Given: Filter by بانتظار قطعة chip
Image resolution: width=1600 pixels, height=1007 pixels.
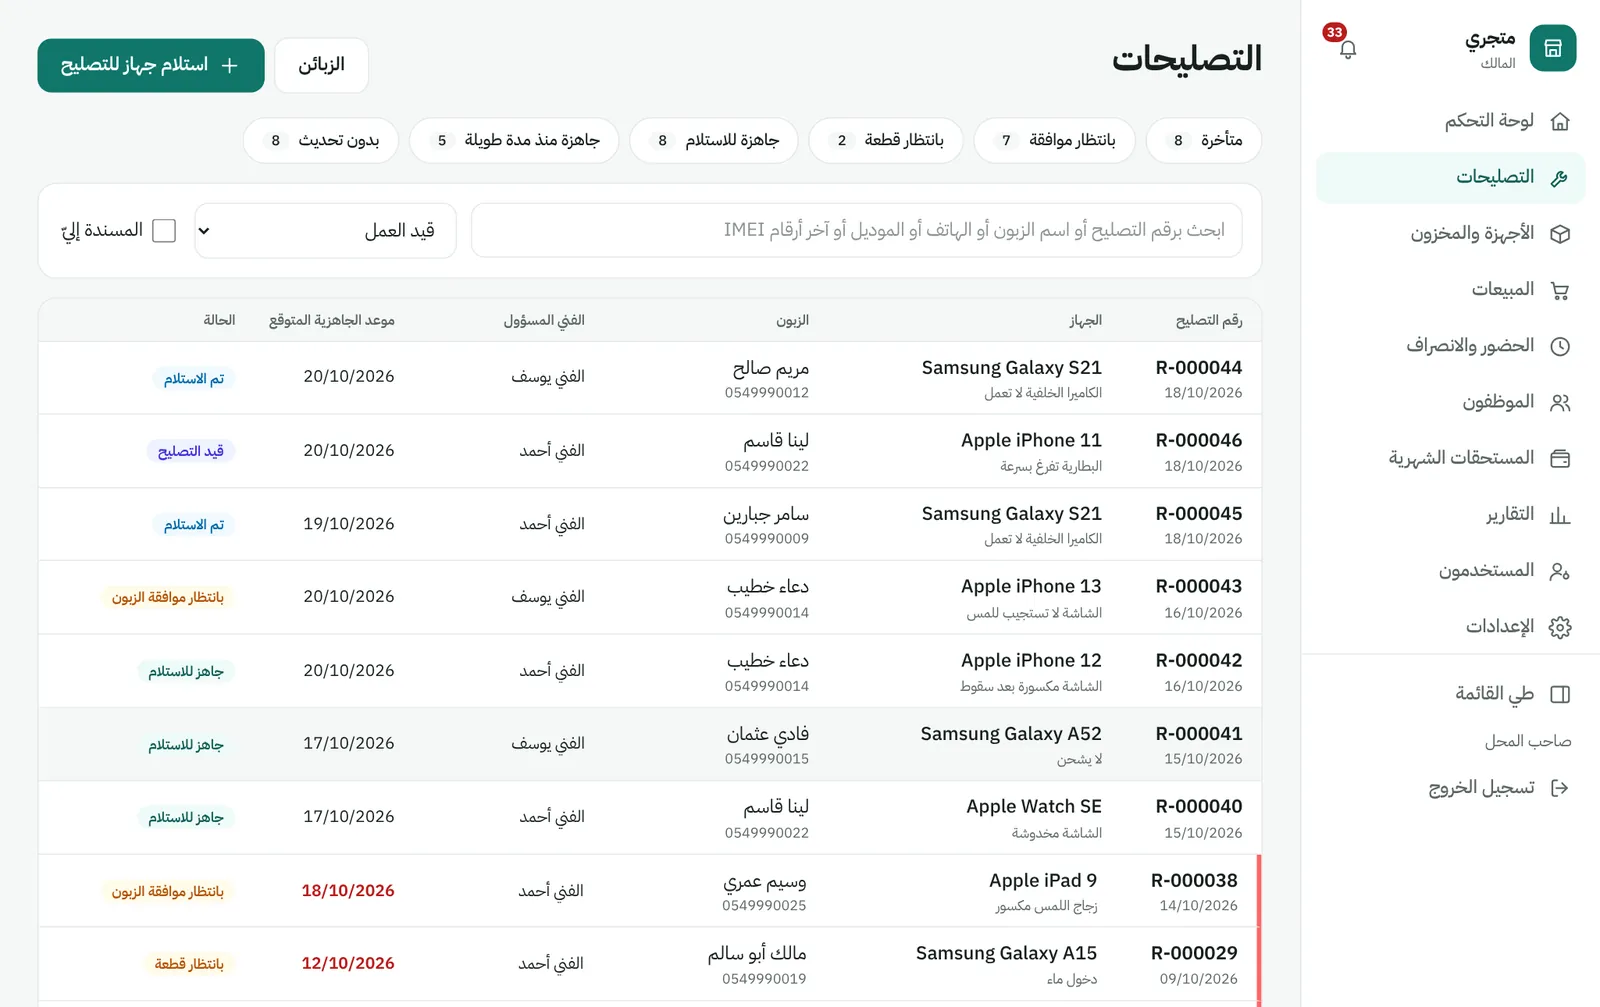Looking at the screenshot, I should point(886,140).
